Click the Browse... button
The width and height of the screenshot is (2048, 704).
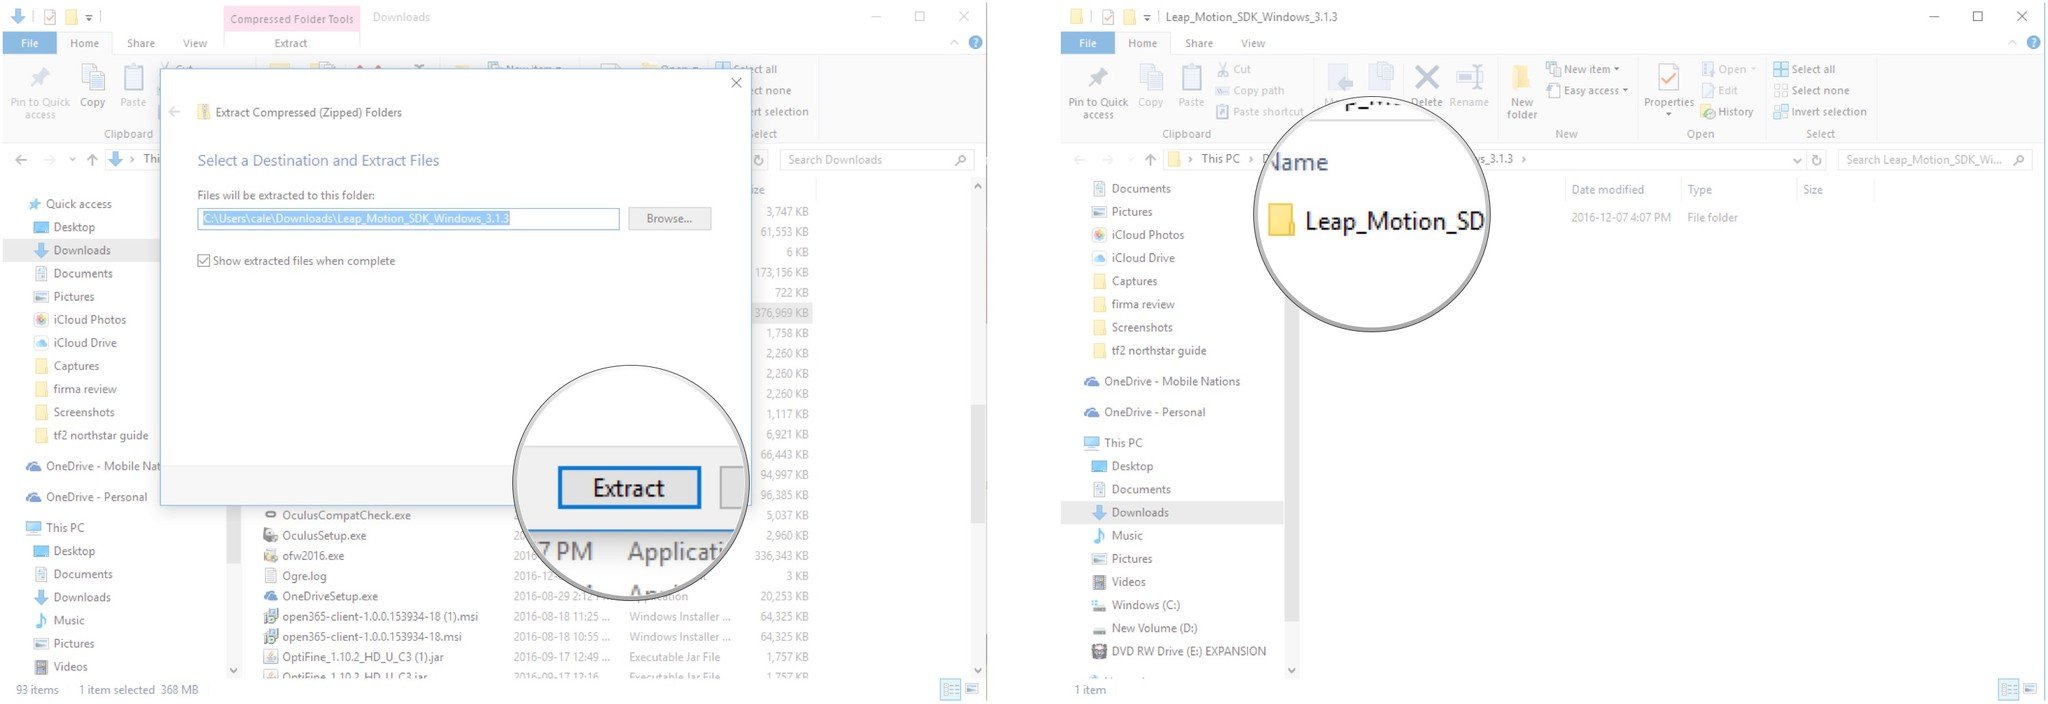669,218
